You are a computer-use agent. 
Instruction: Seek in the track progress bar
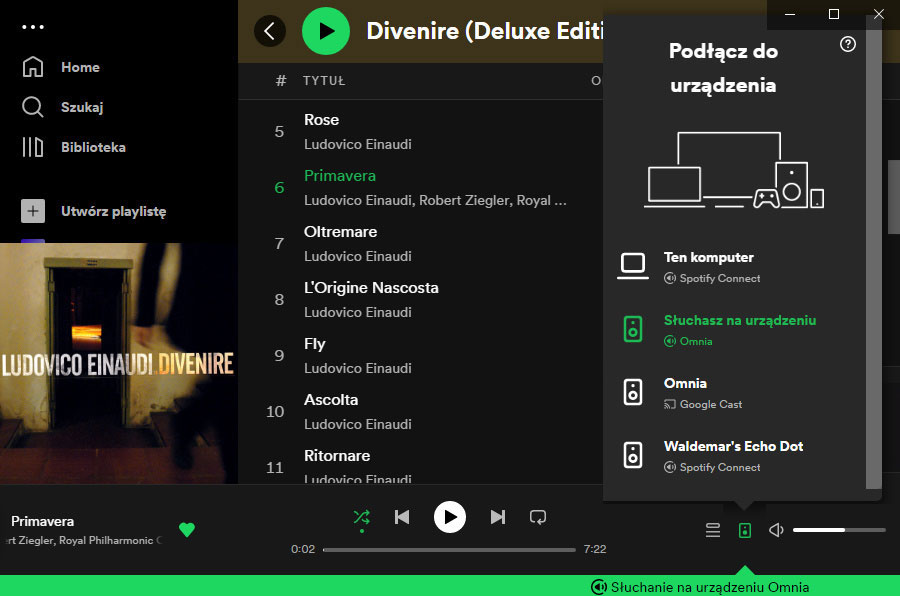click(449, 549)
